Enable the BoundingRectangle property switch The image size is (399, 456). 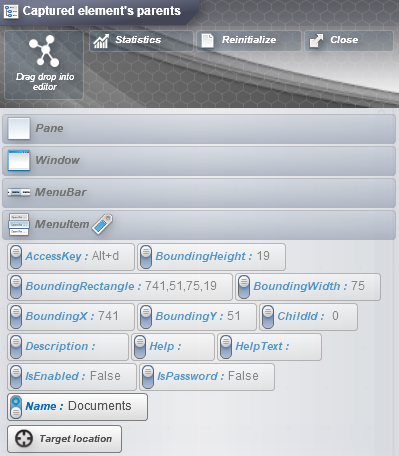tap(16, 287)
